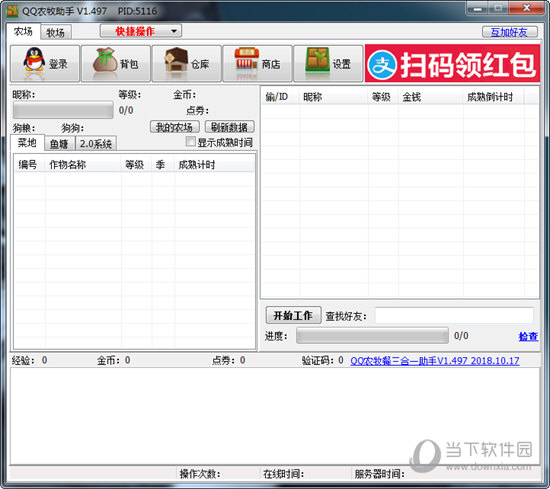
Task: Select the 菜地 tab
Action: [x=27, y=143]
